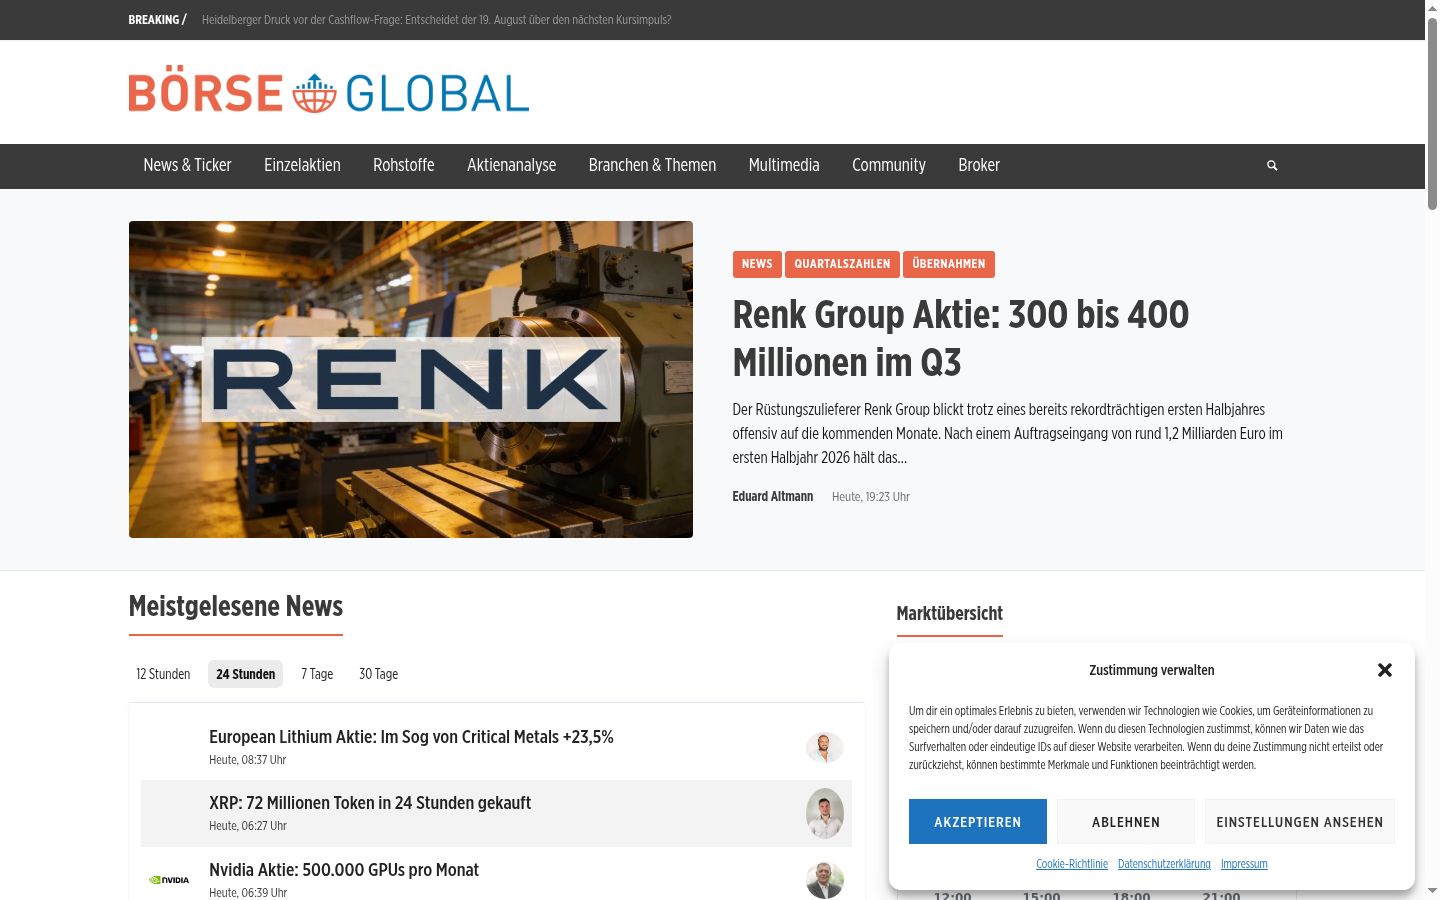Screen dimensions: 1440x900
Task: Click the 'Heute, 08:37 Uhr' timestamp
Action: pyautogui.click(x=248, y=760)
